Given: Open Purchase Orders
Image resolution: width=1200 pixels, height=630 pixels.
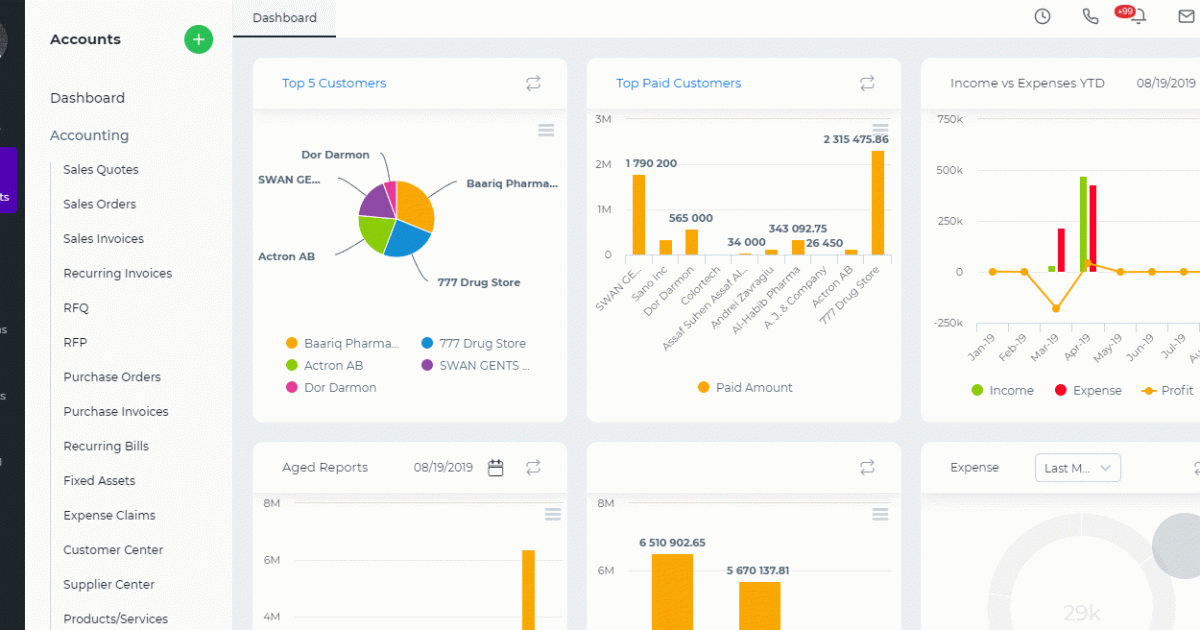Looking at the screenshot, I should click(112, 377).
